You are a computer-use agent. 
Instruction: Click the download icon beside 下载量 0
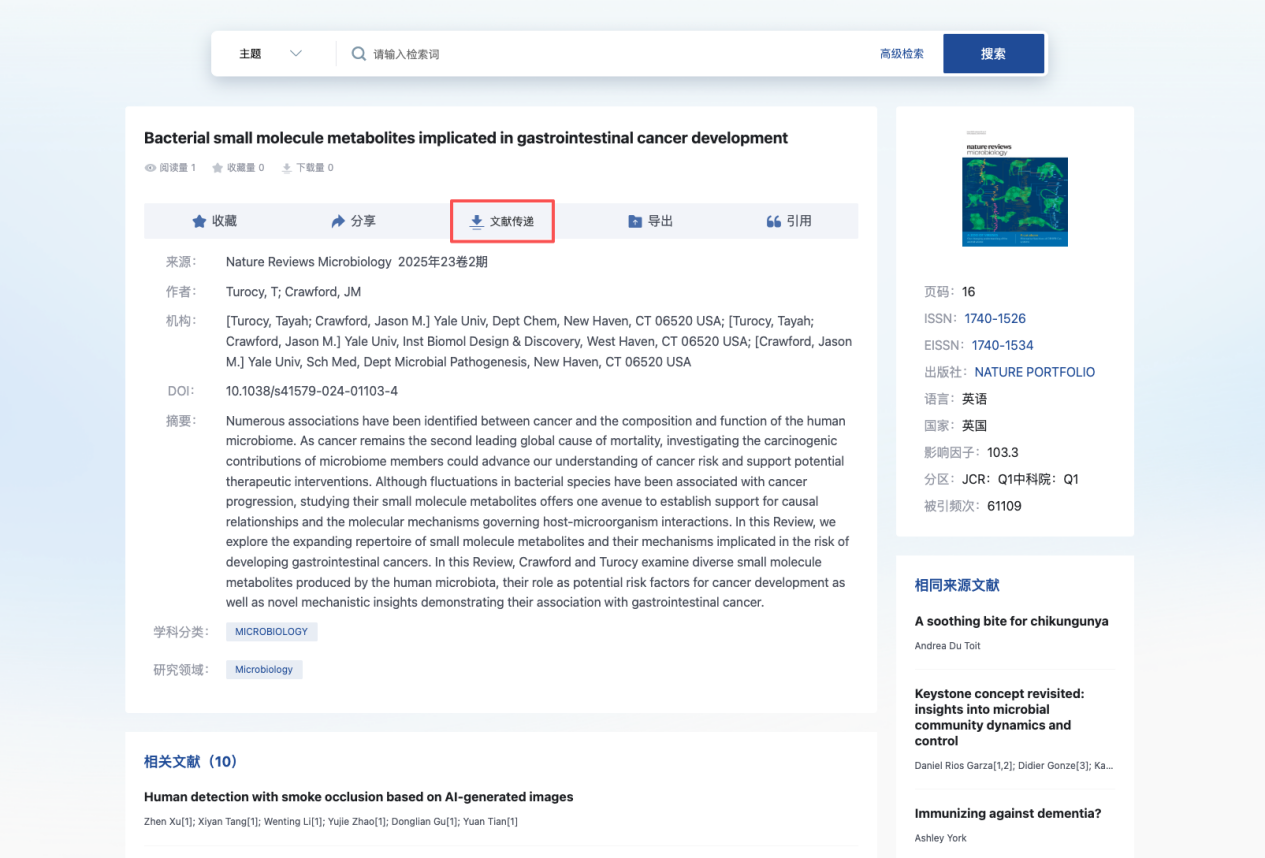point(287,168)
